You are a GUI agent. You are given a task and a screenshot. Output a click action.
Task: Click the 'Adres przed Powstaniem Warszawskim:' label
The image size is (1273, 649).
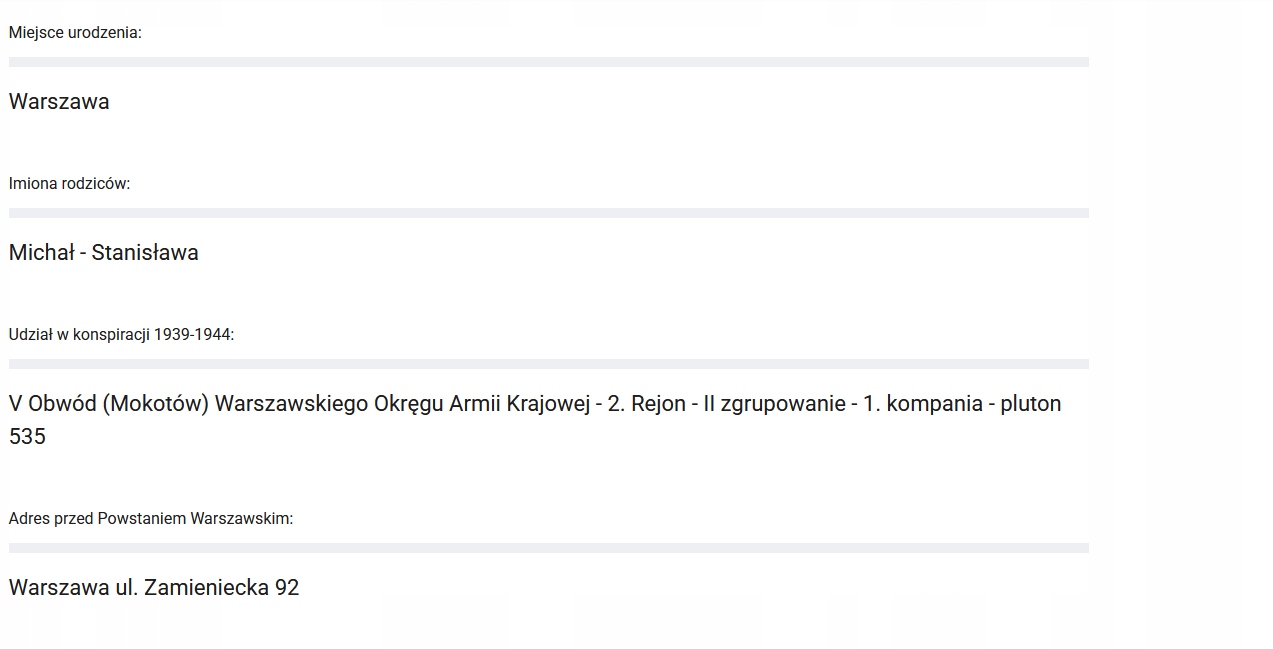pyautogui.click(x=151, y=519)
